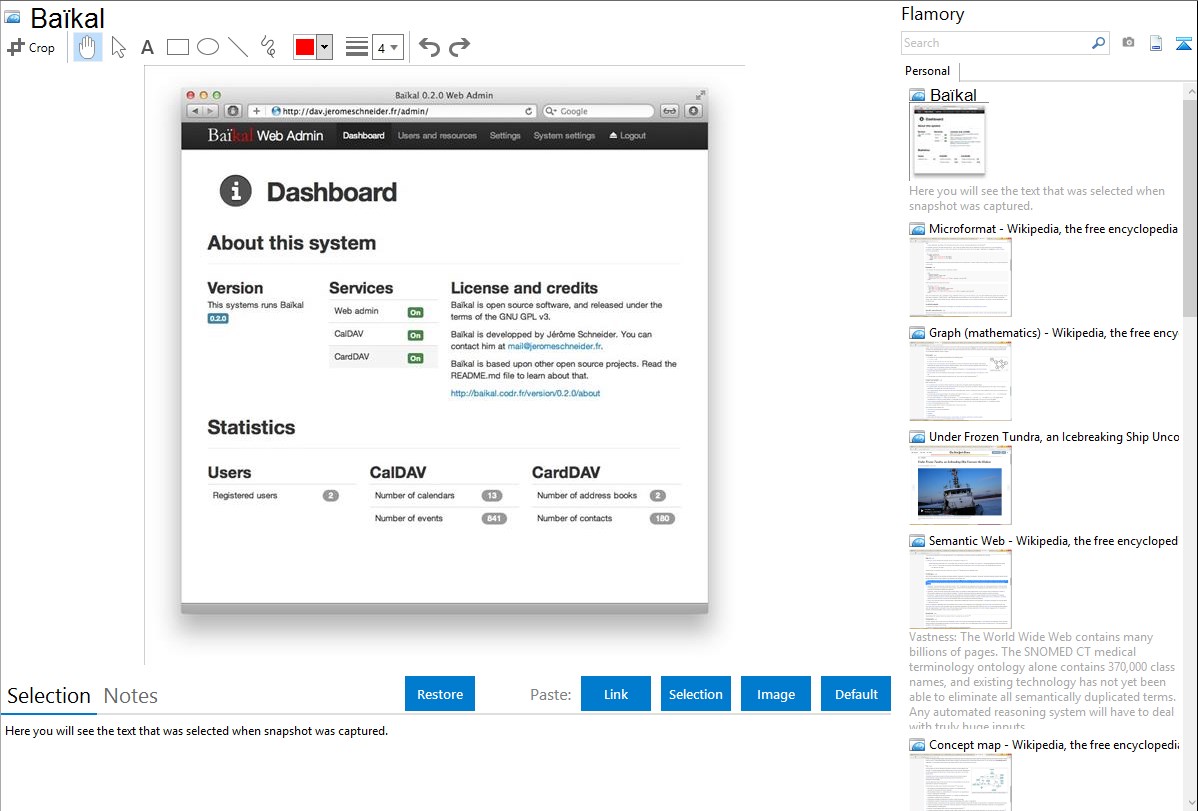Open System settings in Baïkal nav
The height and width of the screenshot is (811, 1198).
coord(564,135)
